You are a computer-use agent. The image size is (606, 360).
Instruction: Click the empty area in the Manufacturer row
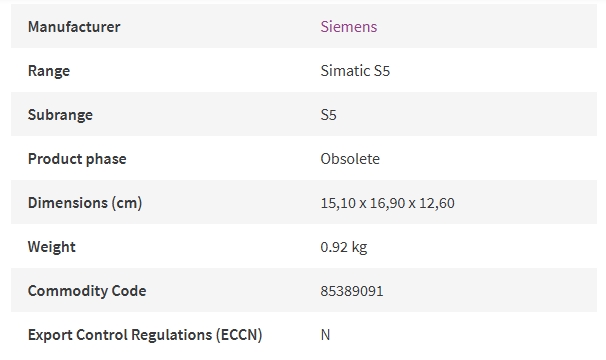pos(487,27)
